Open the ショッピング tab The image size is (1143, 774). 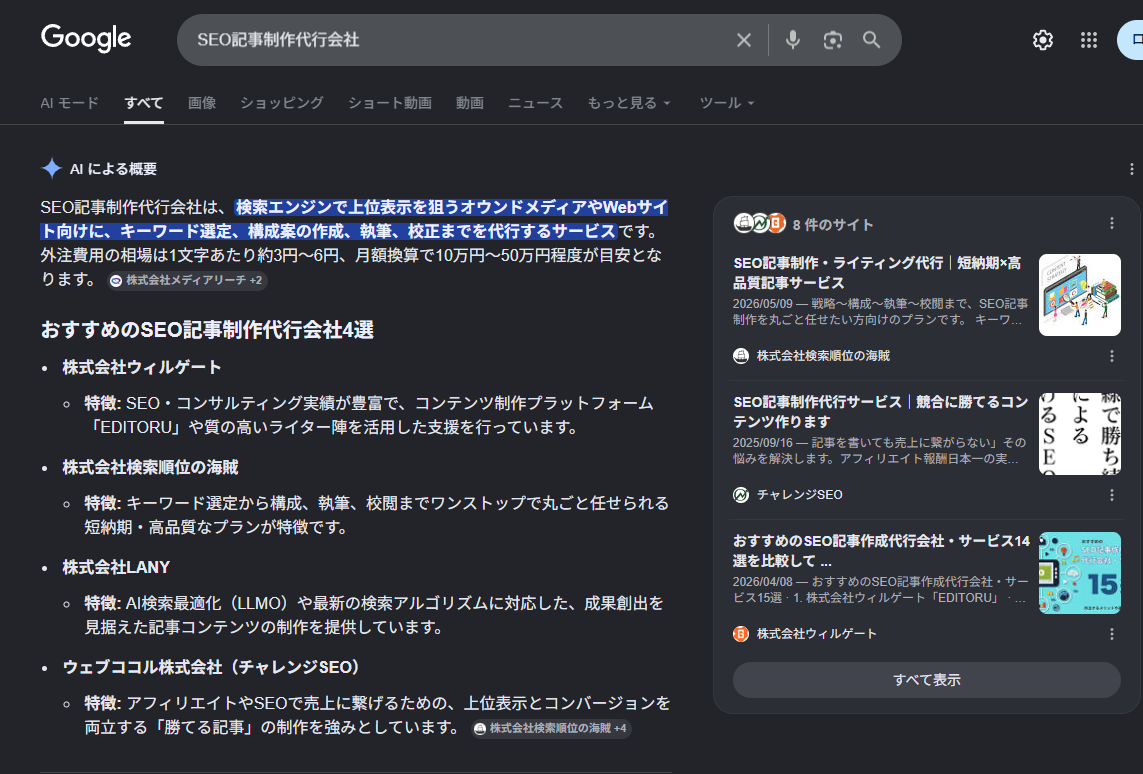point(282,103)
